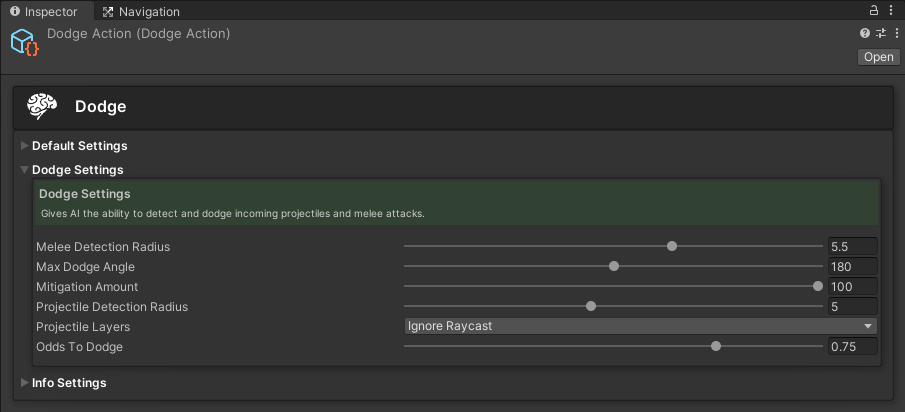This screenshot has height=412, width=905.
Task: Click the Mitigation Amount value field
Action: point(852,286)
